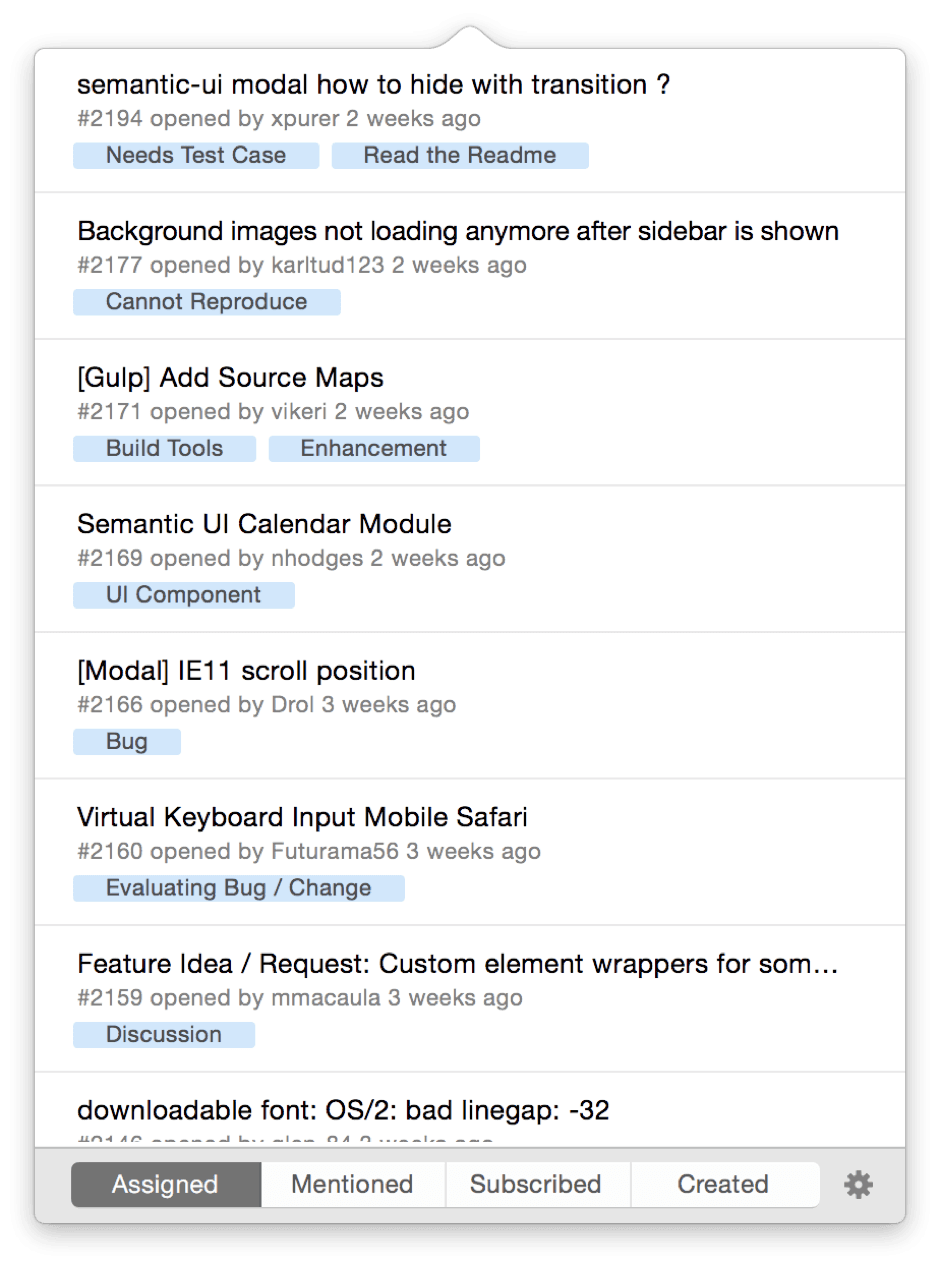Click the Evaluating Bug / Change label
Screen dimensions: 940x1266
click(239, 888)
